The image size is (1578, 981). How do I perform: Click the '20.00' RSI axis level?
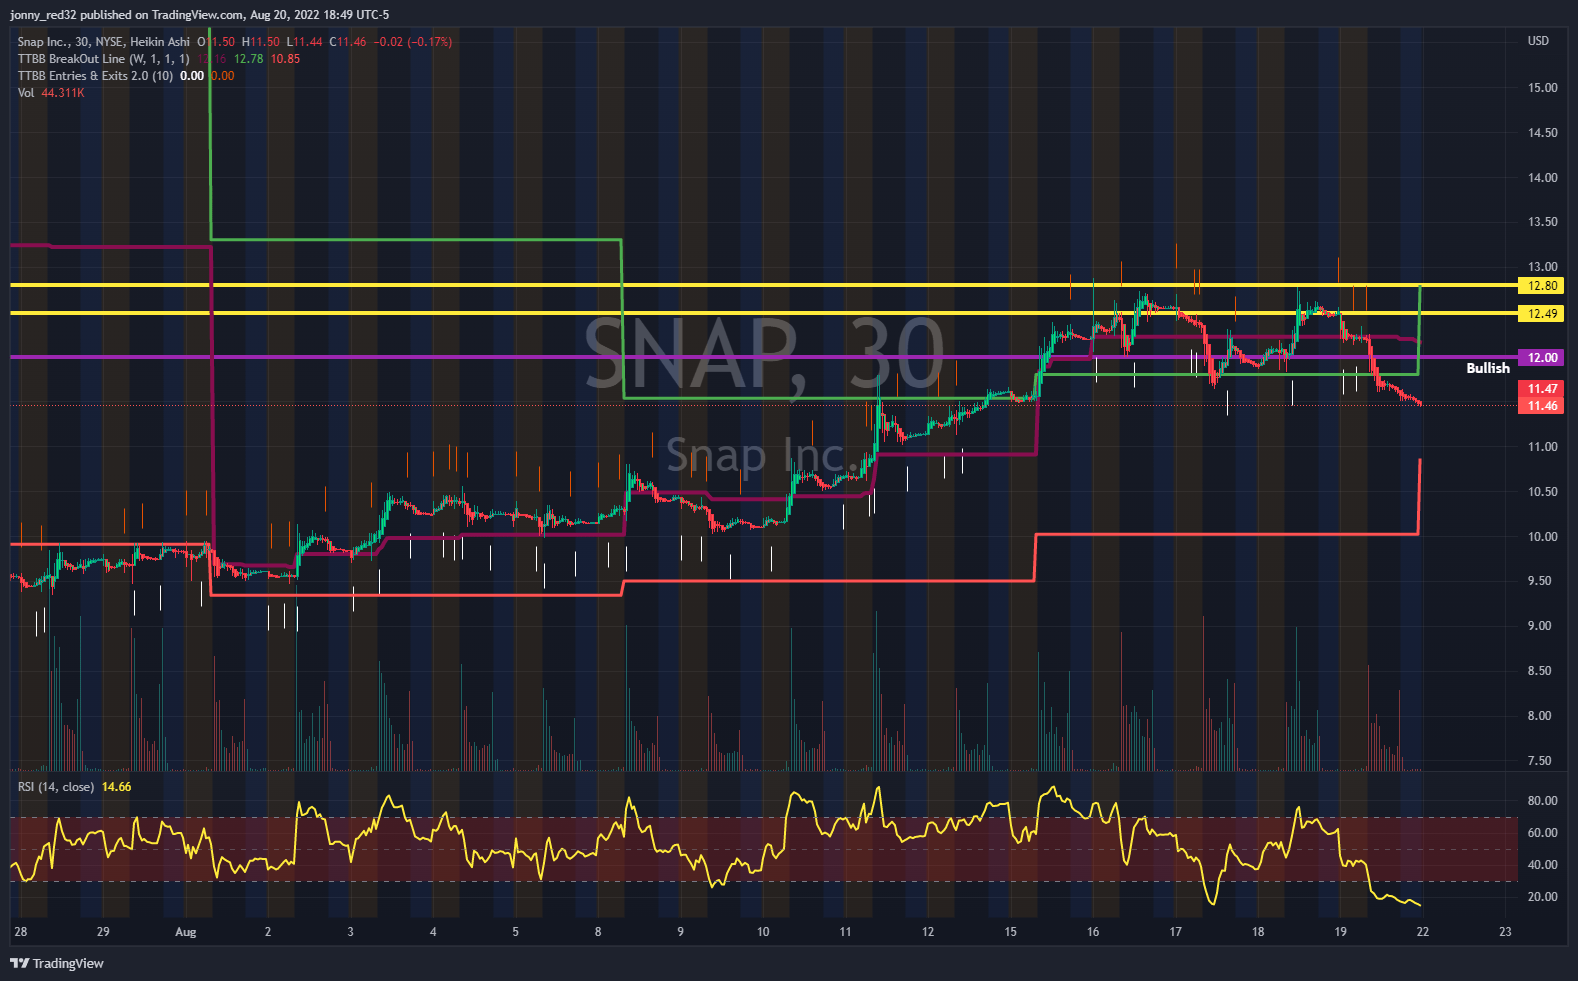click(1543, 897)
